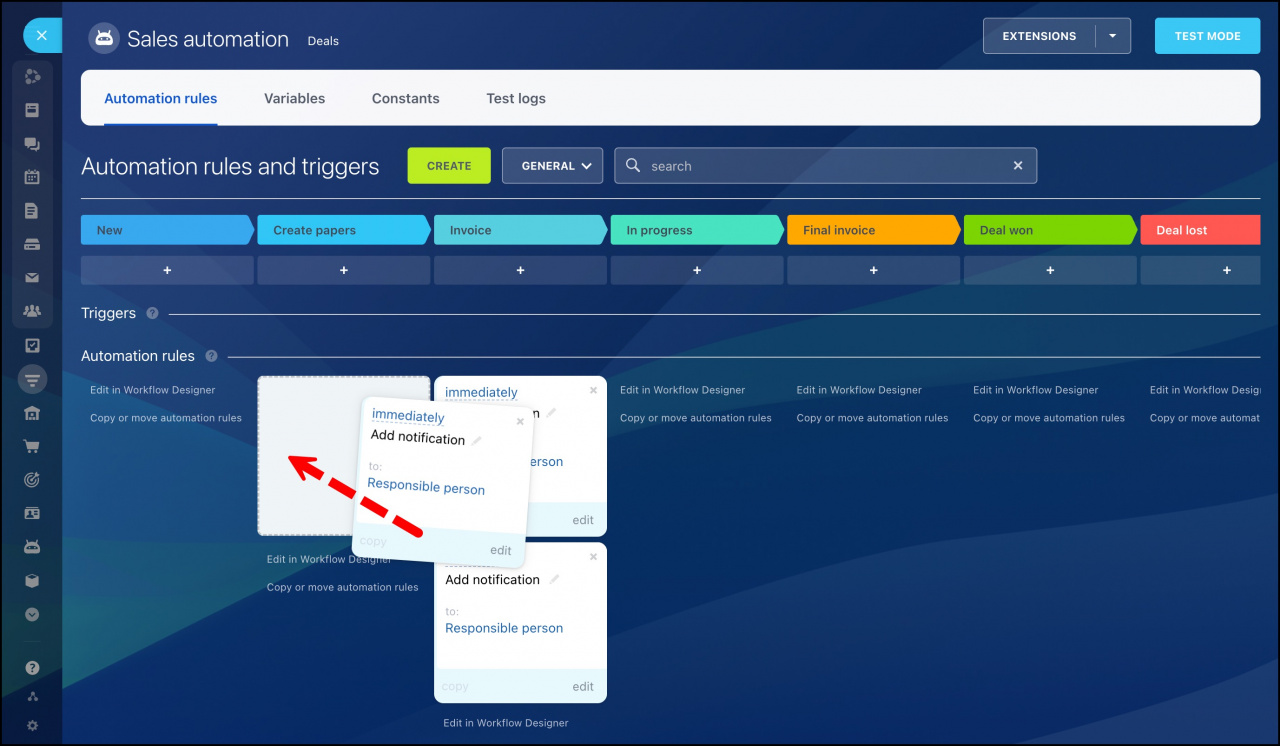
Task: Select the In progress stage header
Action: (697, 230)
